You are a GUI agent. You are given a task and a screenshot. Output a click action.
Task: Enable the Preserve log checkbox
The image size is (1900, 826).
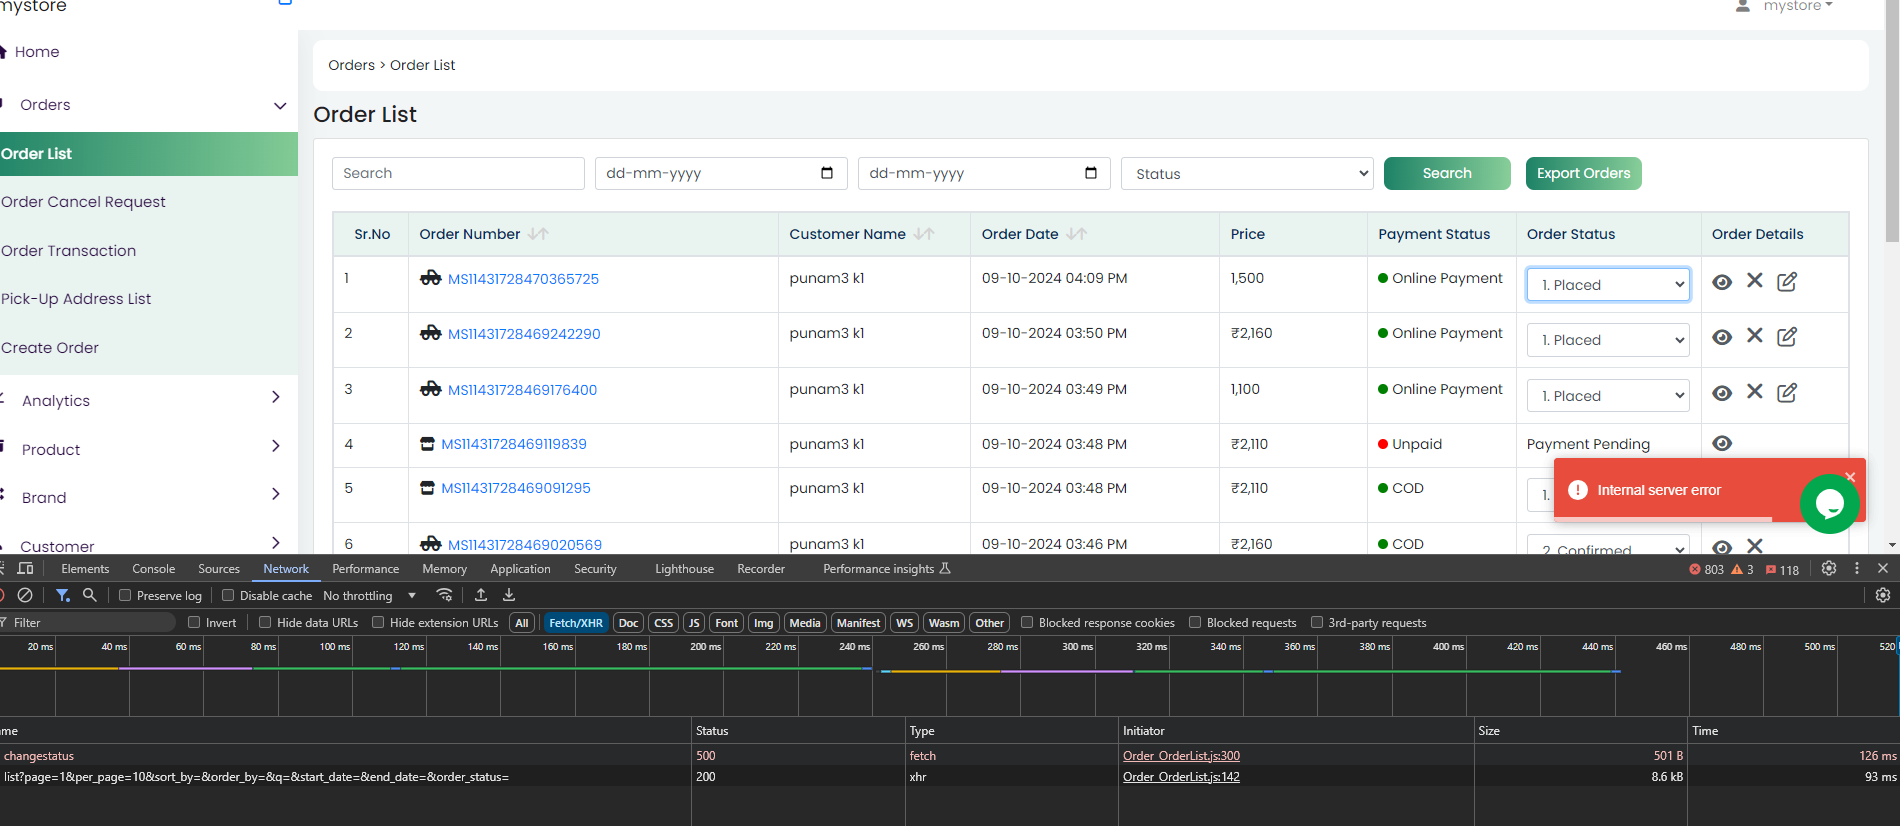[x=125, y=595]
